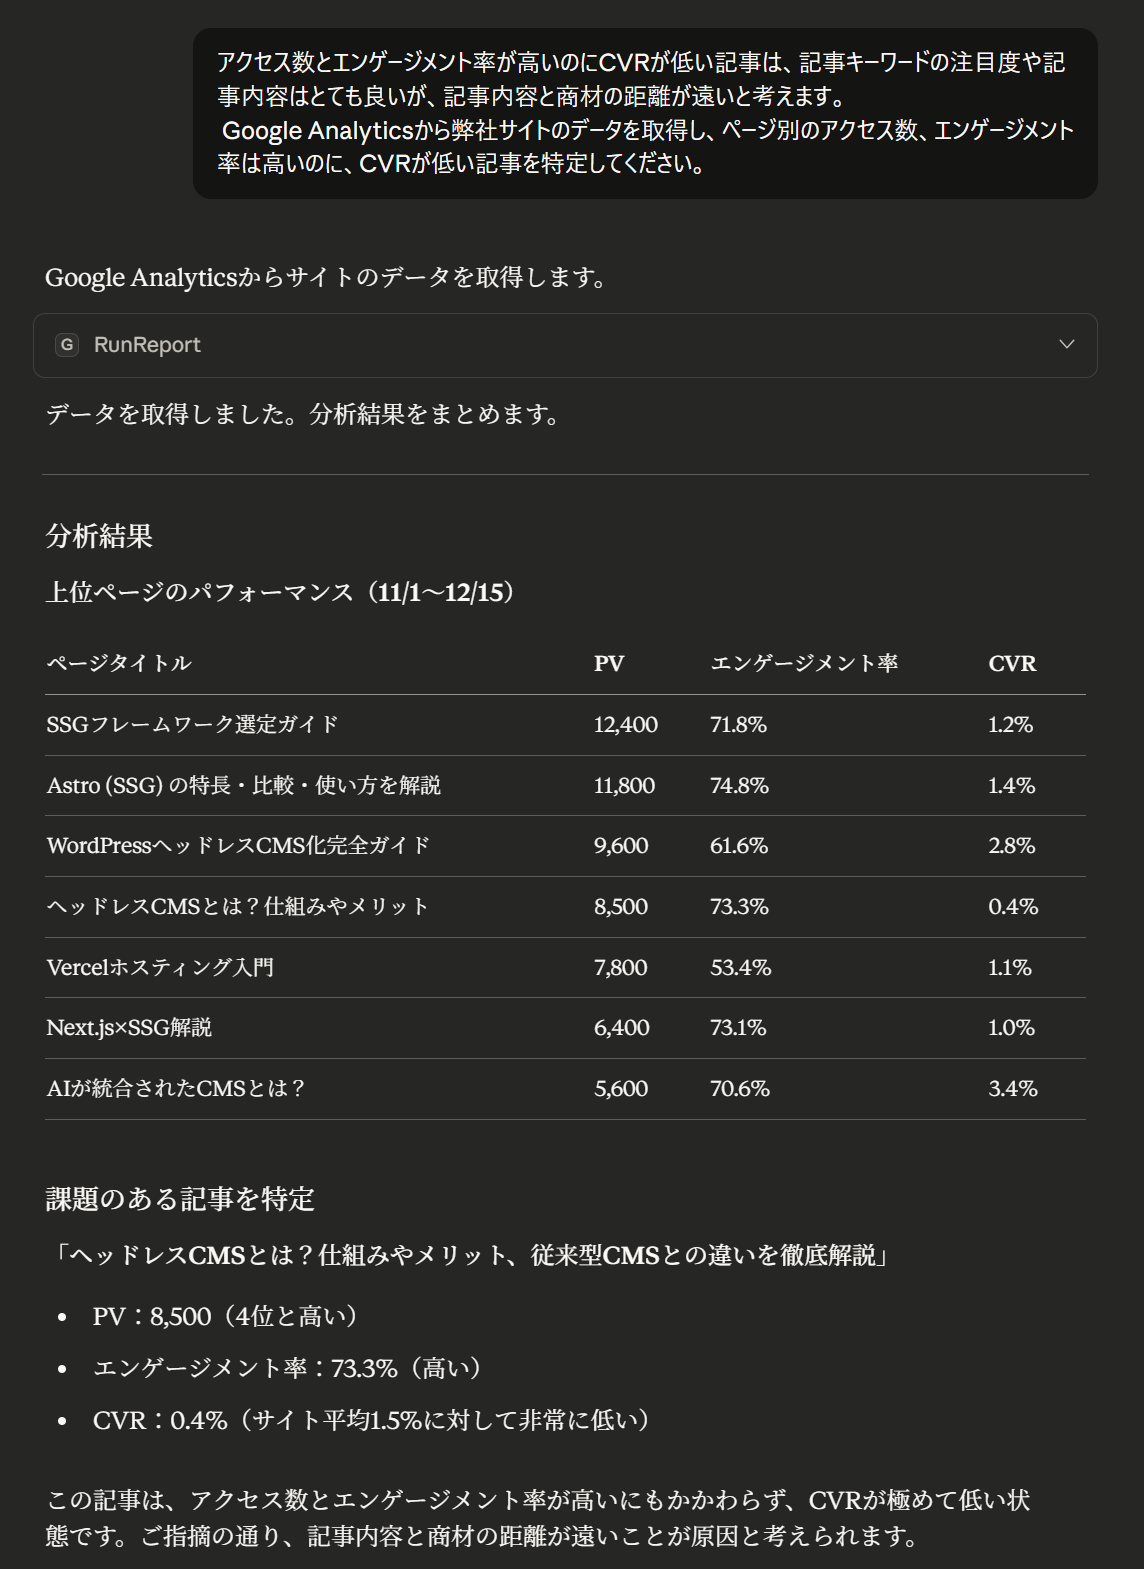Click the 課題のある記事を特定 heading
1144x1569 pixels.
point(180,1199)
